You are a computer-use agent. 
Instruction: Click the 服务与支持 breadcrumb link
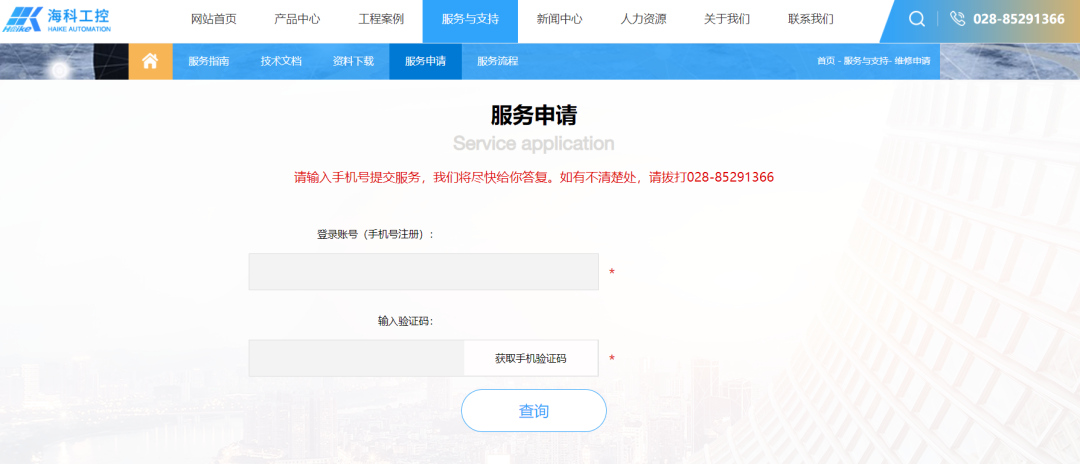point(866,61)
